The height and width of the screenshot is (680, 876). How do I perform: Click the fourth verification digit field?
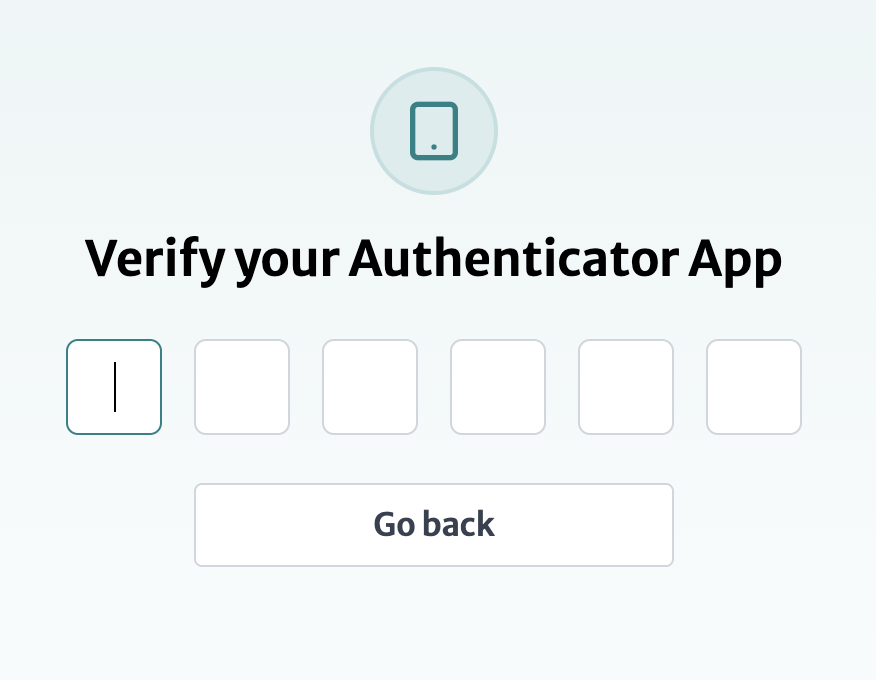point(497,387)
